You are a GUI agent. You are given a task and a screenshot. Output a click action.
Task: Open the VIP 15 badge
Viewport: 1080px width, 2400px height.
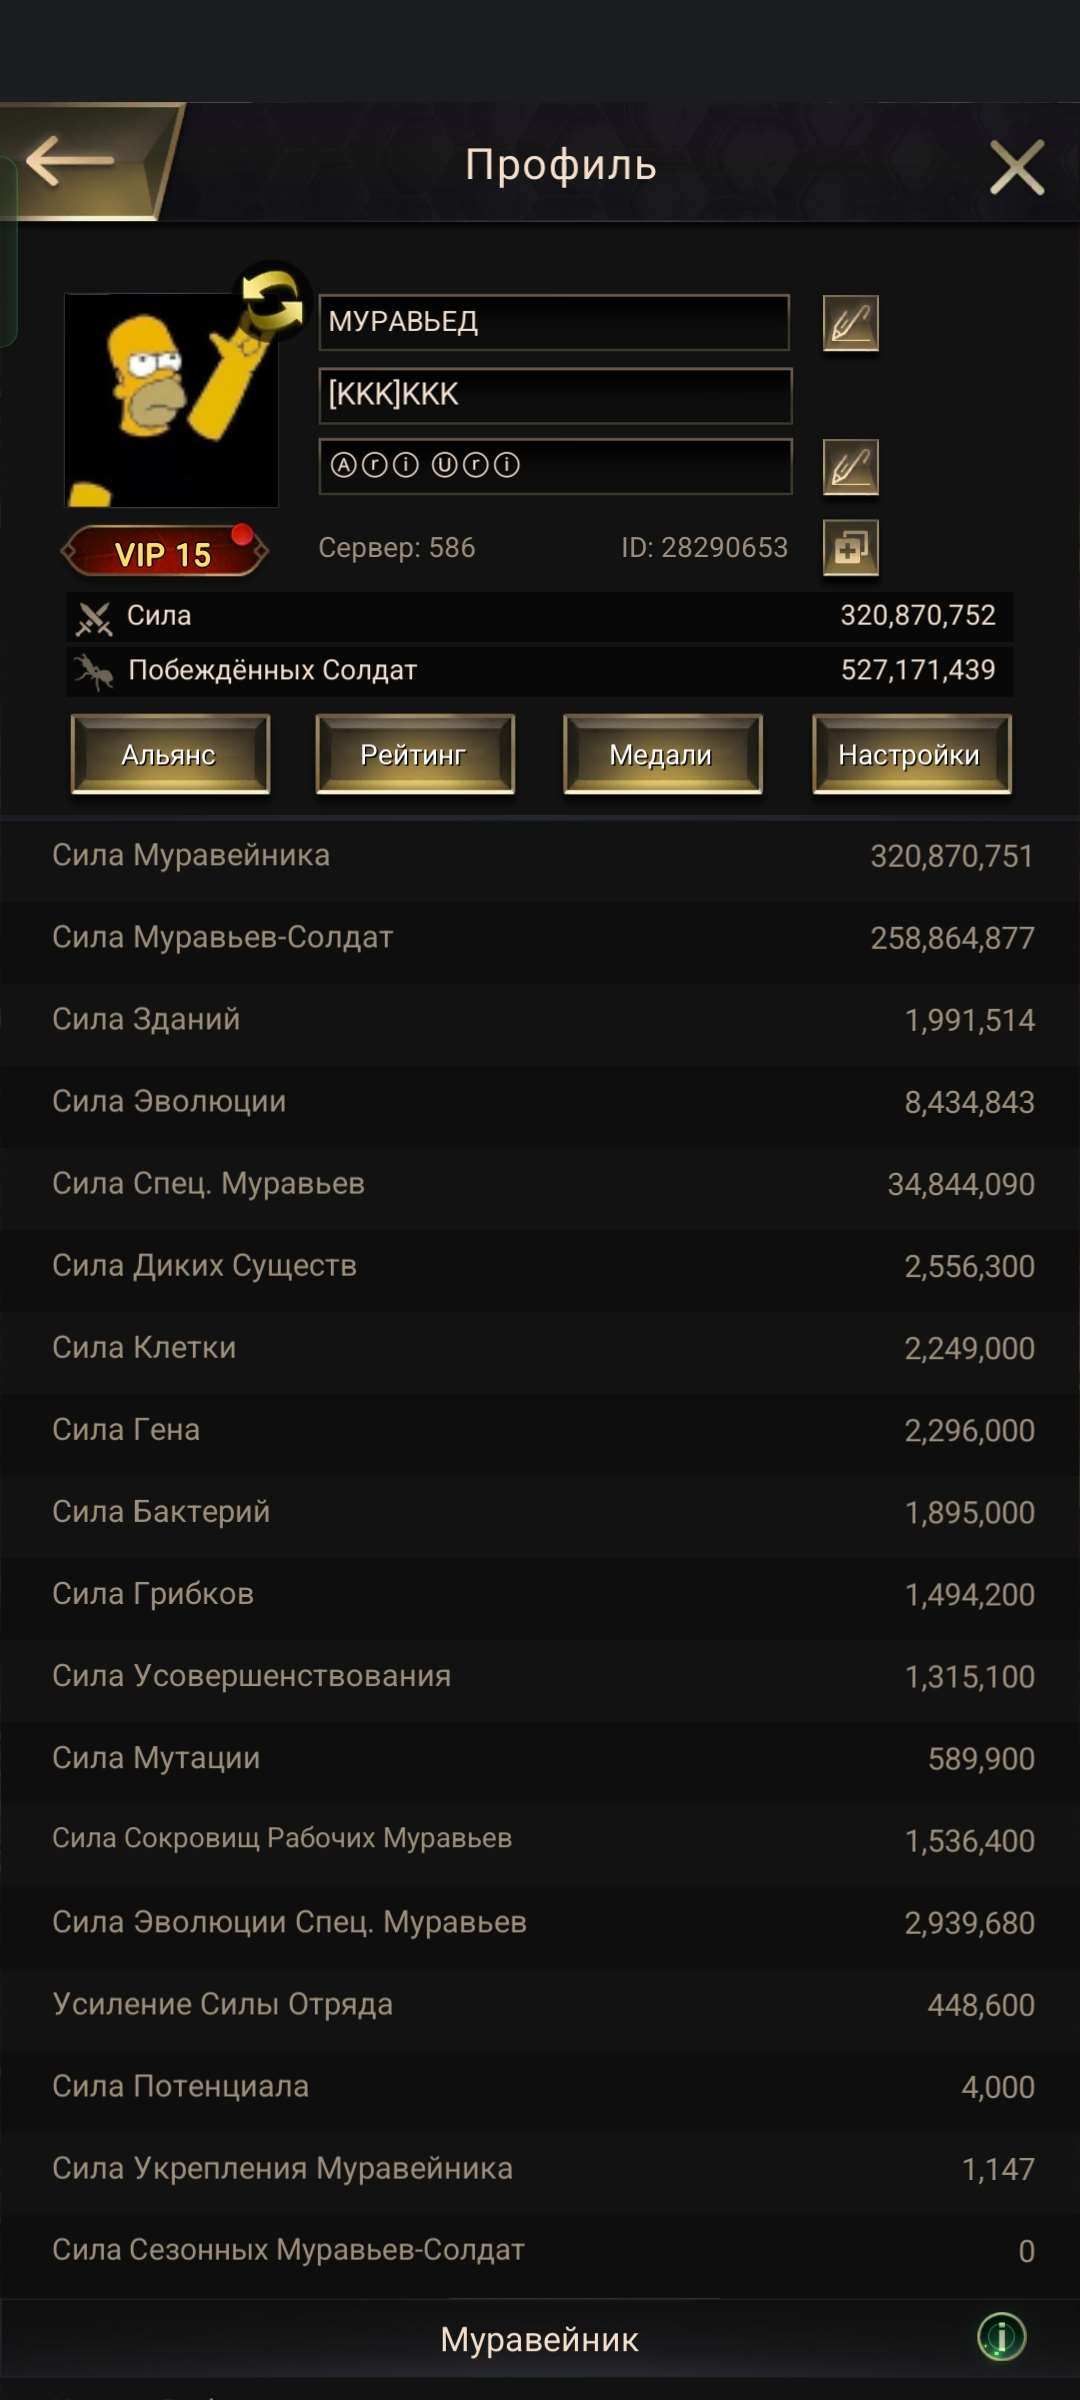(165, 552)
